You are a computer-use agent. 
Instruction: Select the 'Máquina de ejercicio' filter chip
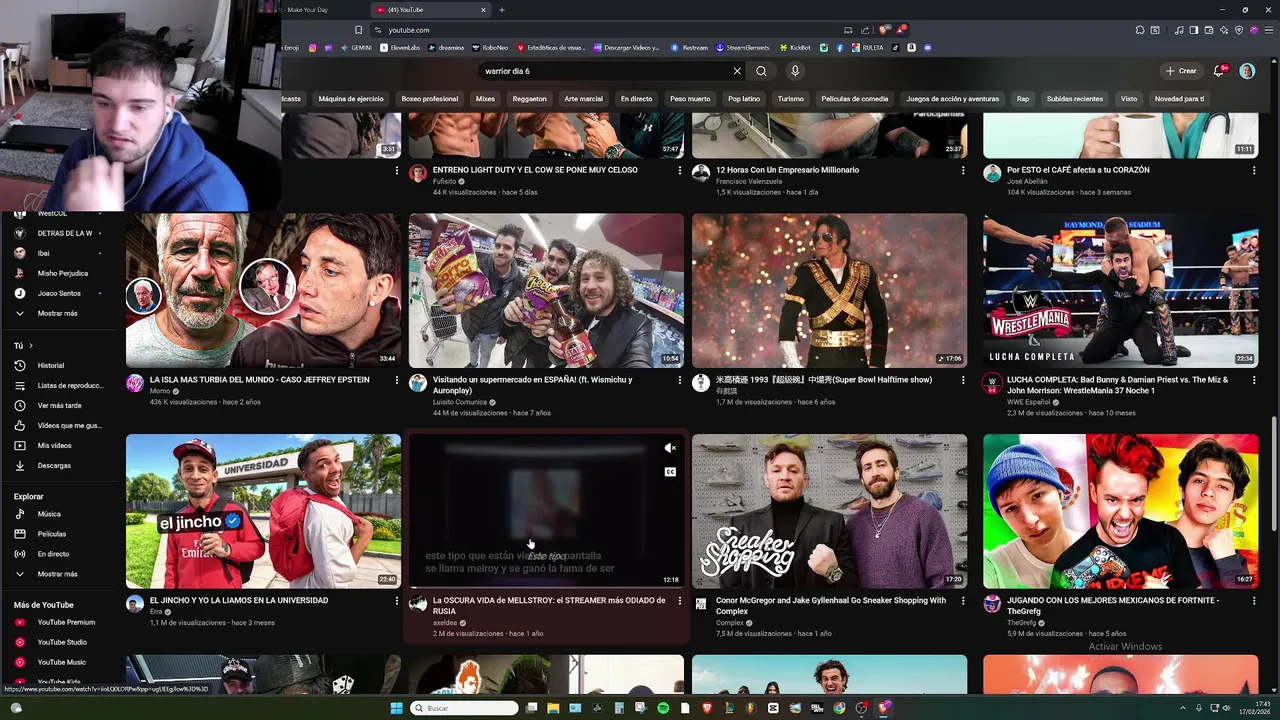tap(351, 99)
